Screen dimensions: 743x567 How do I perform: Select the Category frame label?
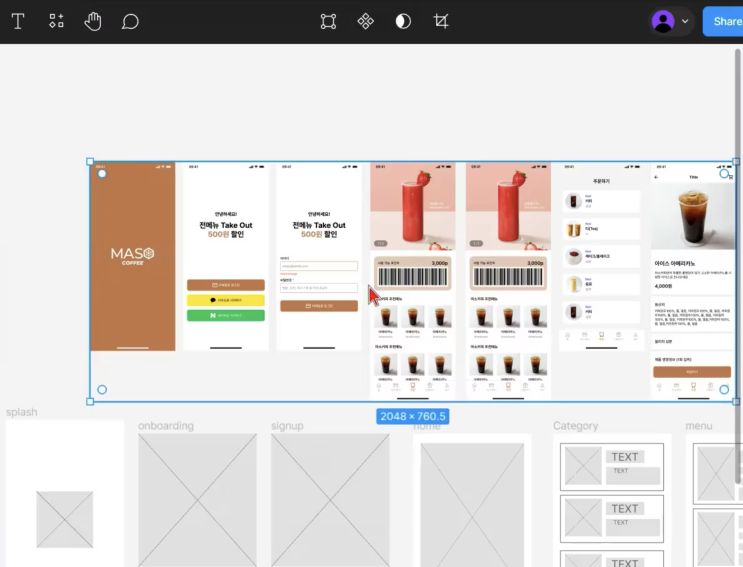tap(575, 426)
